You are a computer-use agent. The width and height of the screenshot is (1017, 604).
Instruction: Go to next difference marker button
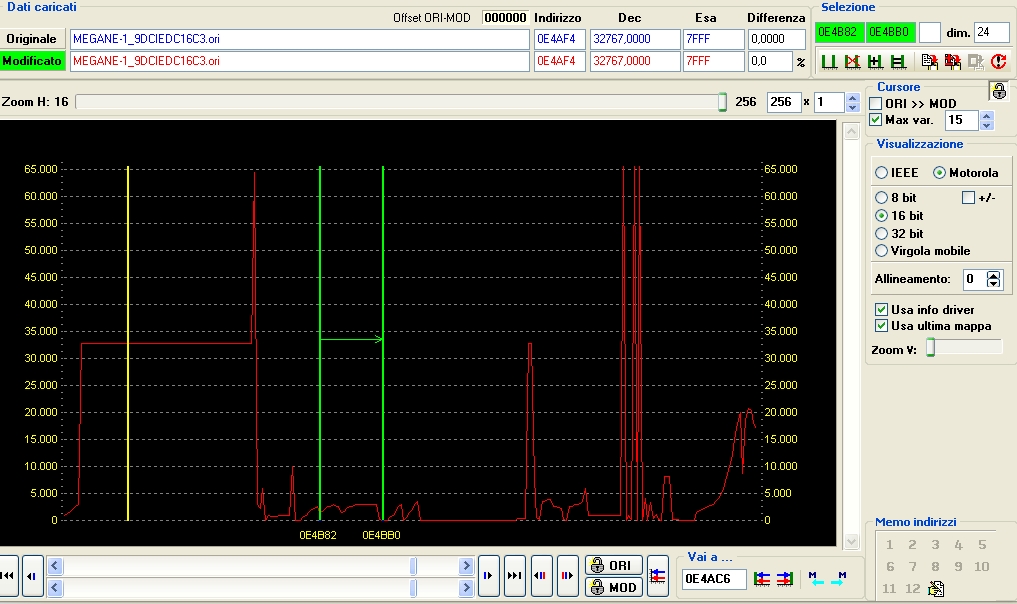click(x=568, y=575)
